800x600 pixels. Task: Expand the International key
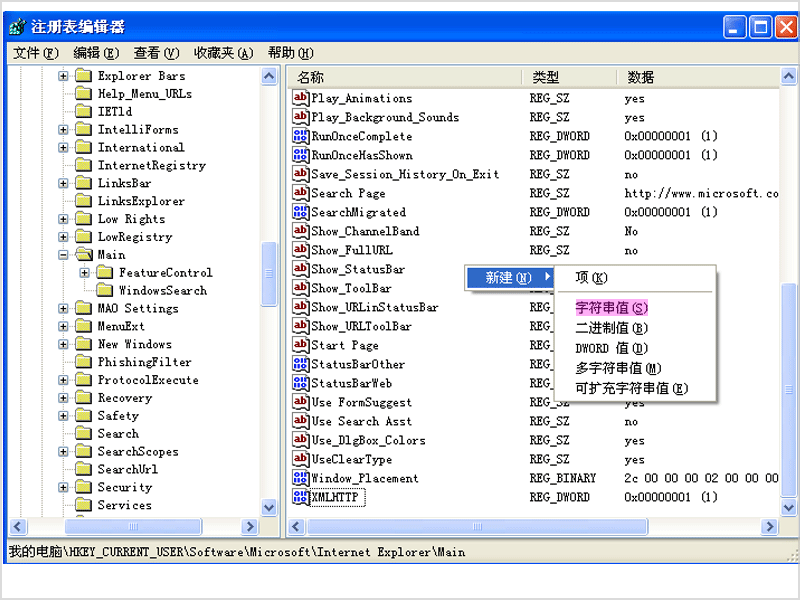(x=63, y=147)
